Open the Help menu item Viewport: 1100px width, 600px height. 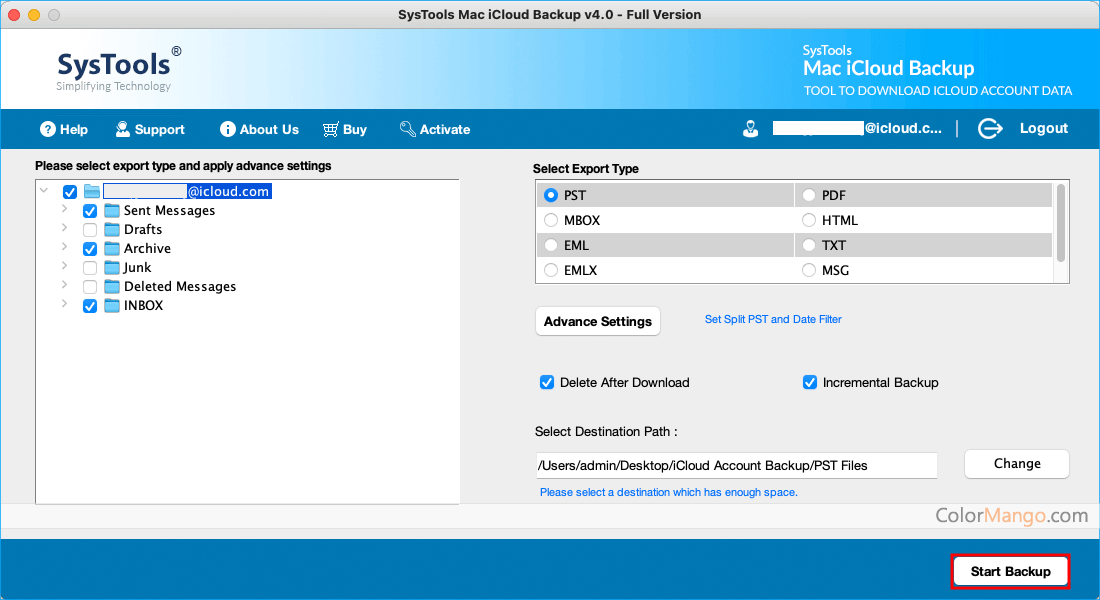point(64,129)
